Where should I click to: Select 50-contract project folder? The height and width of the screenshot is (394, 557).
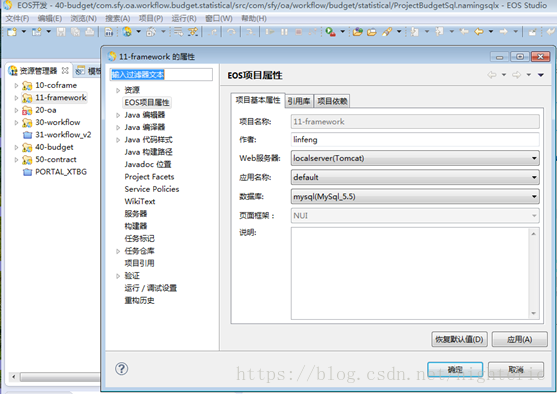coord(56,160)
